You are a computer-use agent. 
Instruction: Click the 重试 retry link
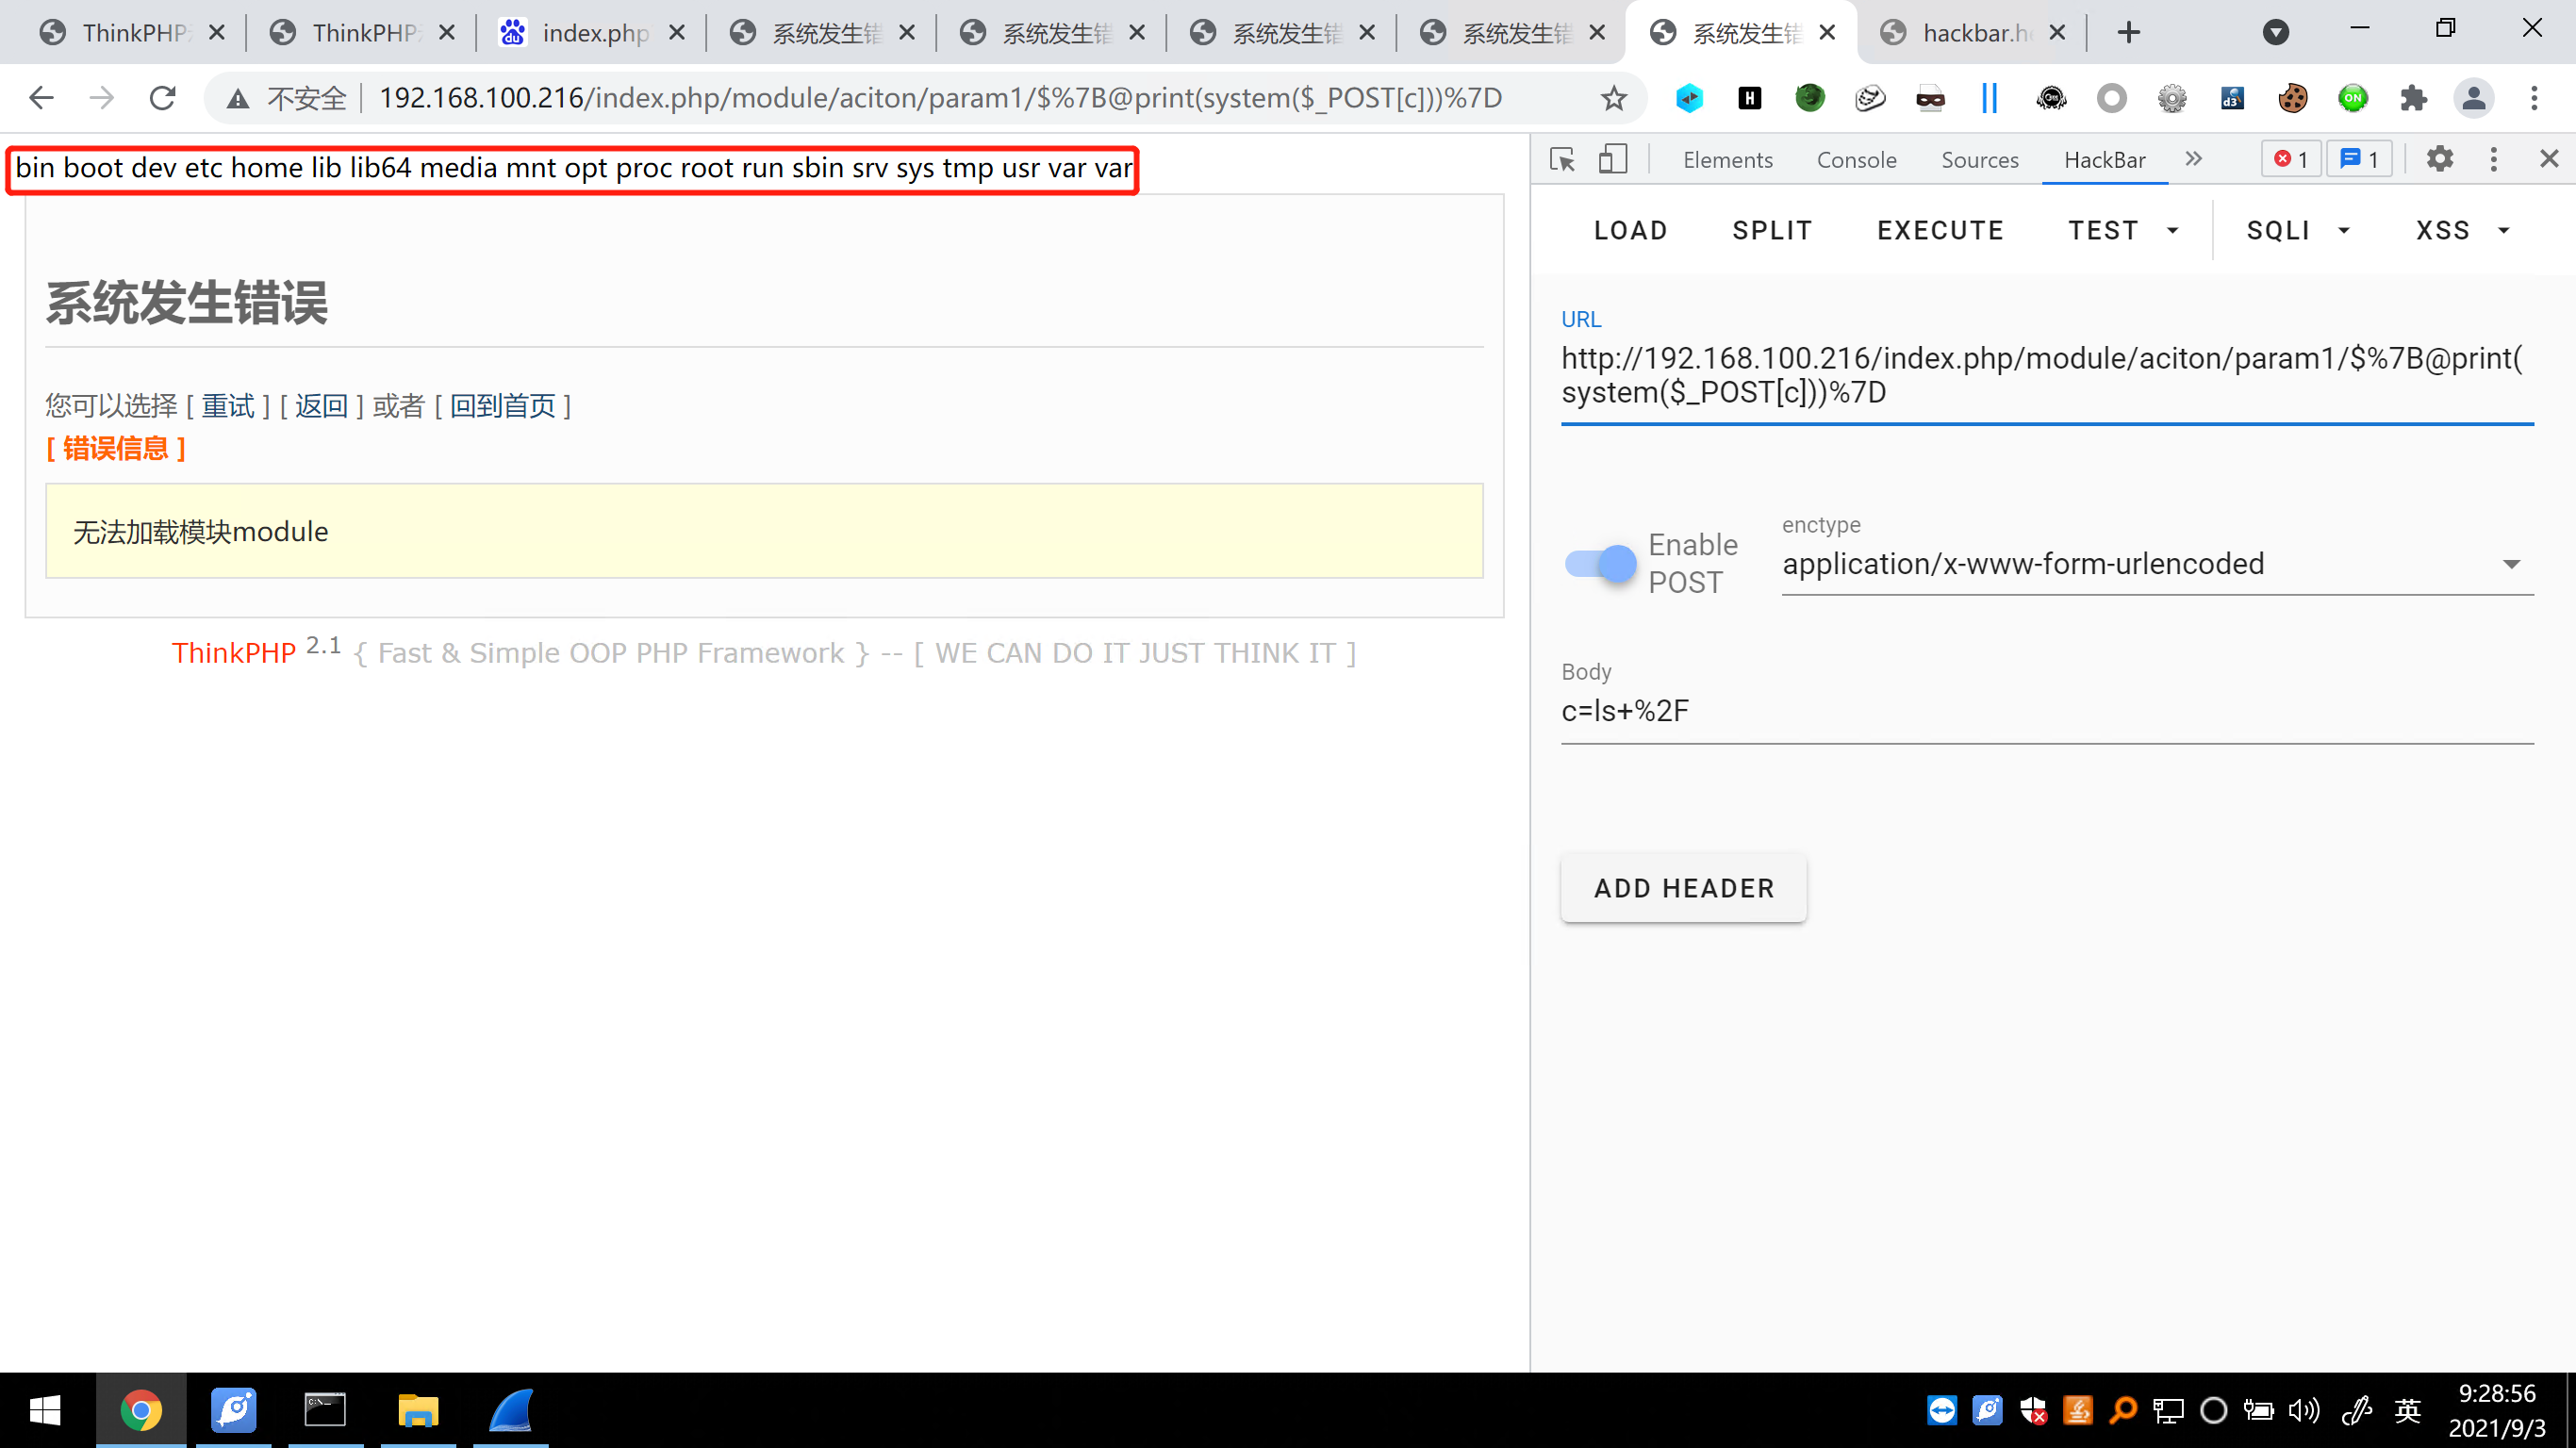tap(228, 406)
